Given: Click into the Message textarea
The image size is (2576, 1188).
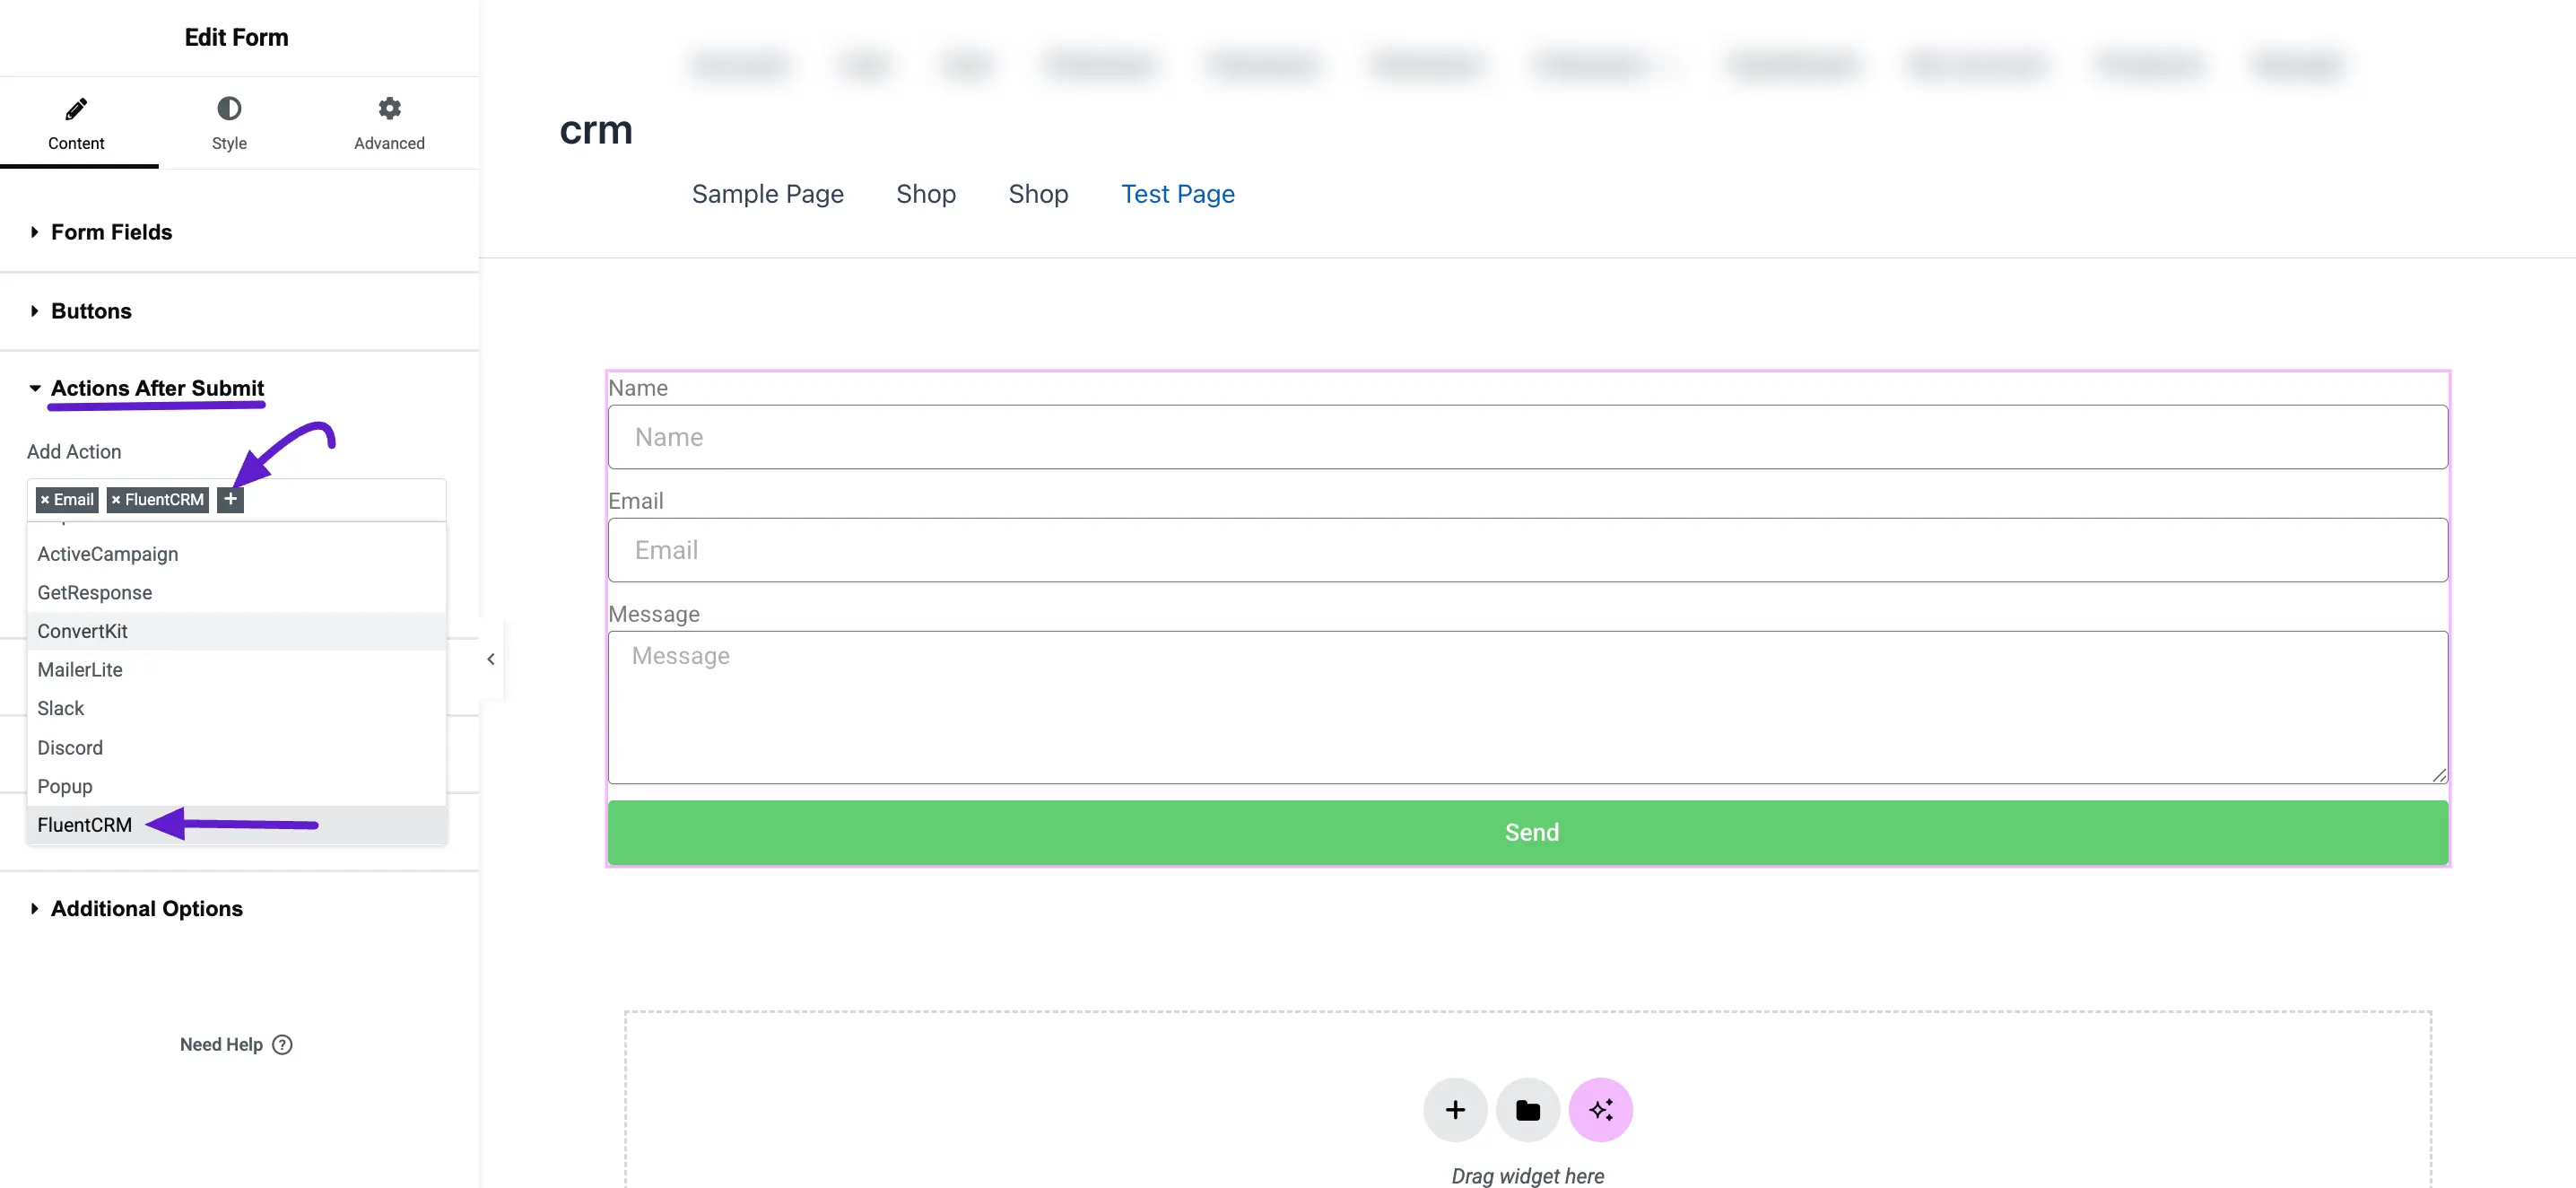Looking at the screenshot, I should [1528, 707].
